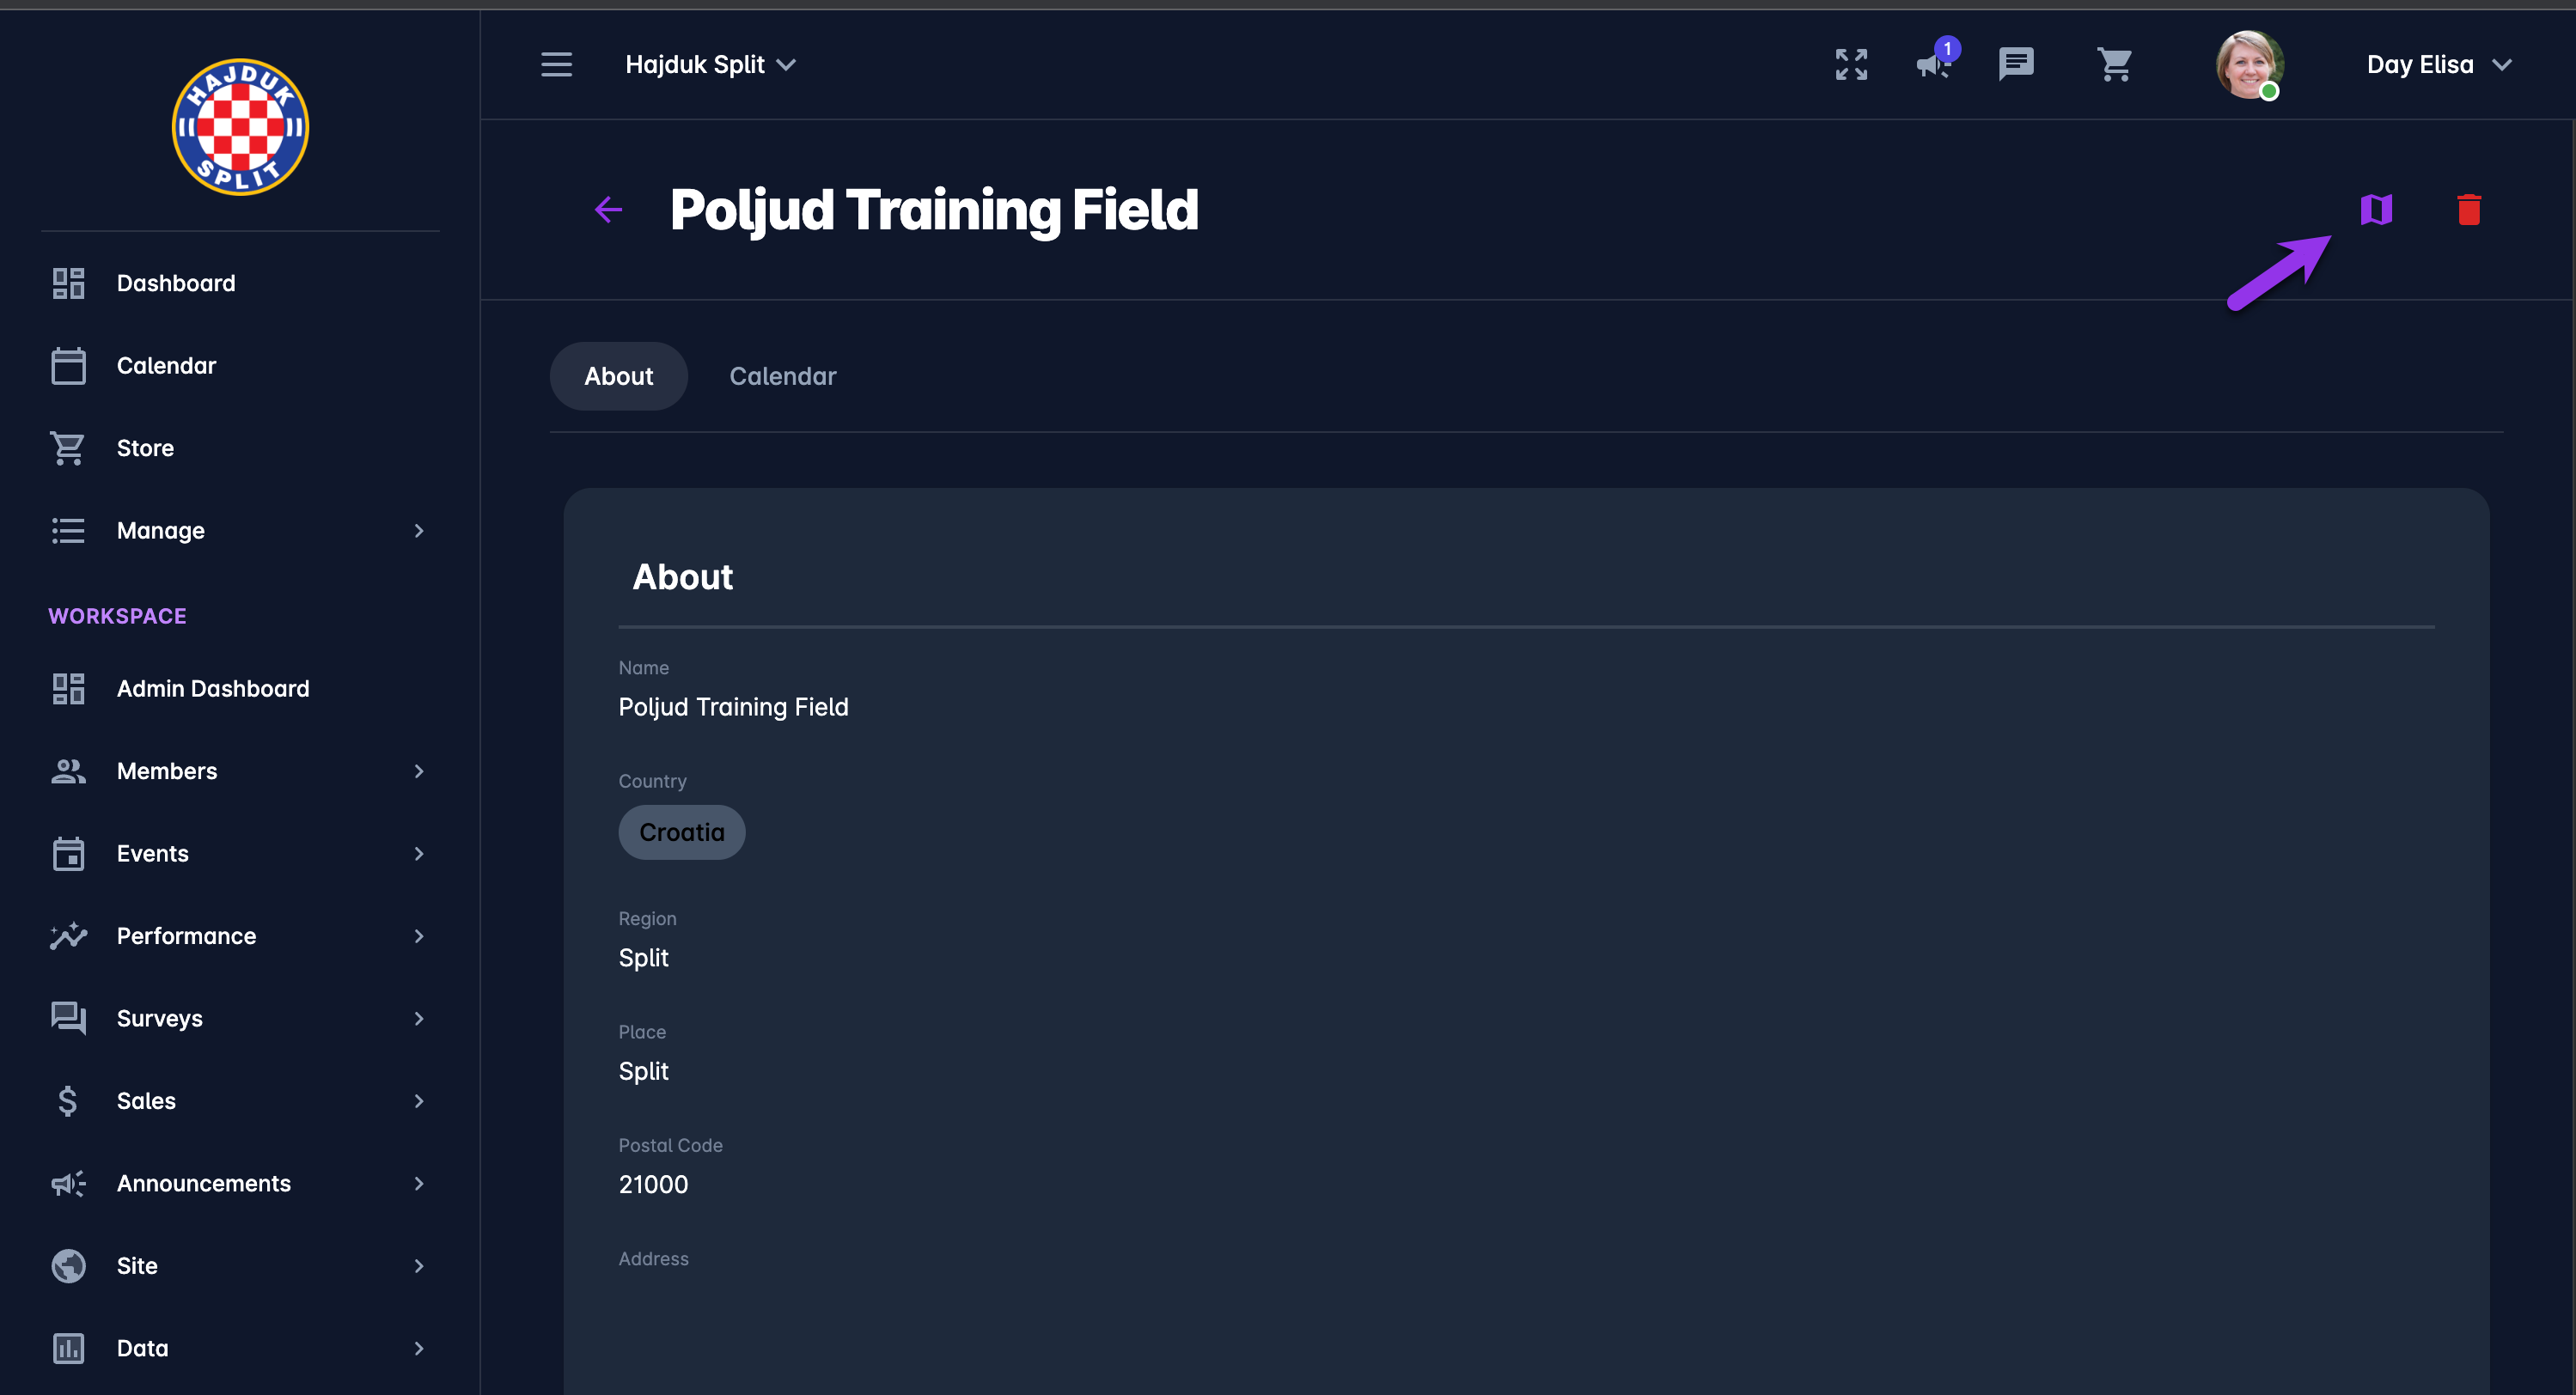Image resolution: width=2576 pixels, height=1395 pixels.
Task: Toggle the hamburger sidebar menu
Action: coord(557,65)
